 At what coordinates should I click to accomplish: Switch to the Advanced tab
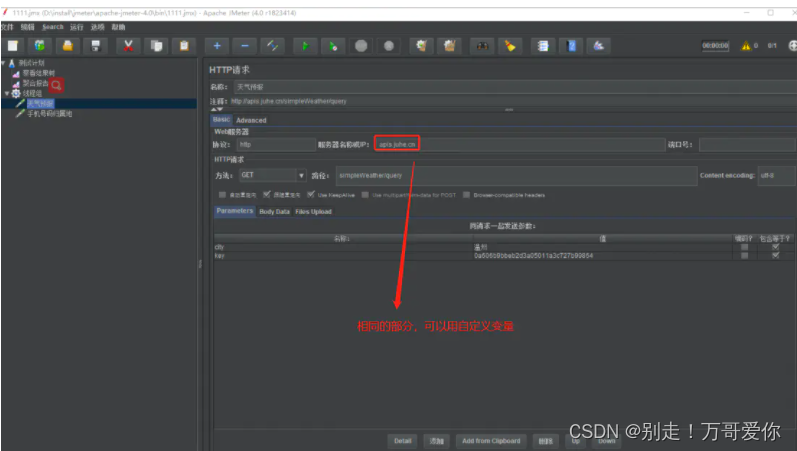251,121
